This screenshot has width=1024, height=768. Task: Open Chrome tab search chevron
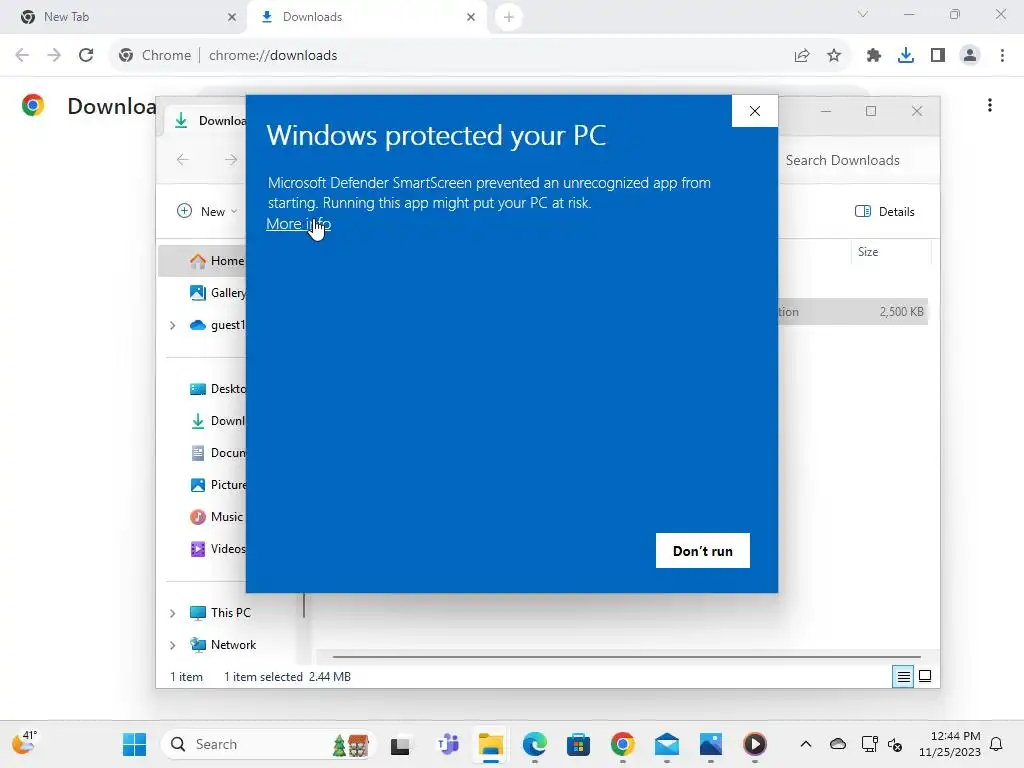(x=863, y=14)
